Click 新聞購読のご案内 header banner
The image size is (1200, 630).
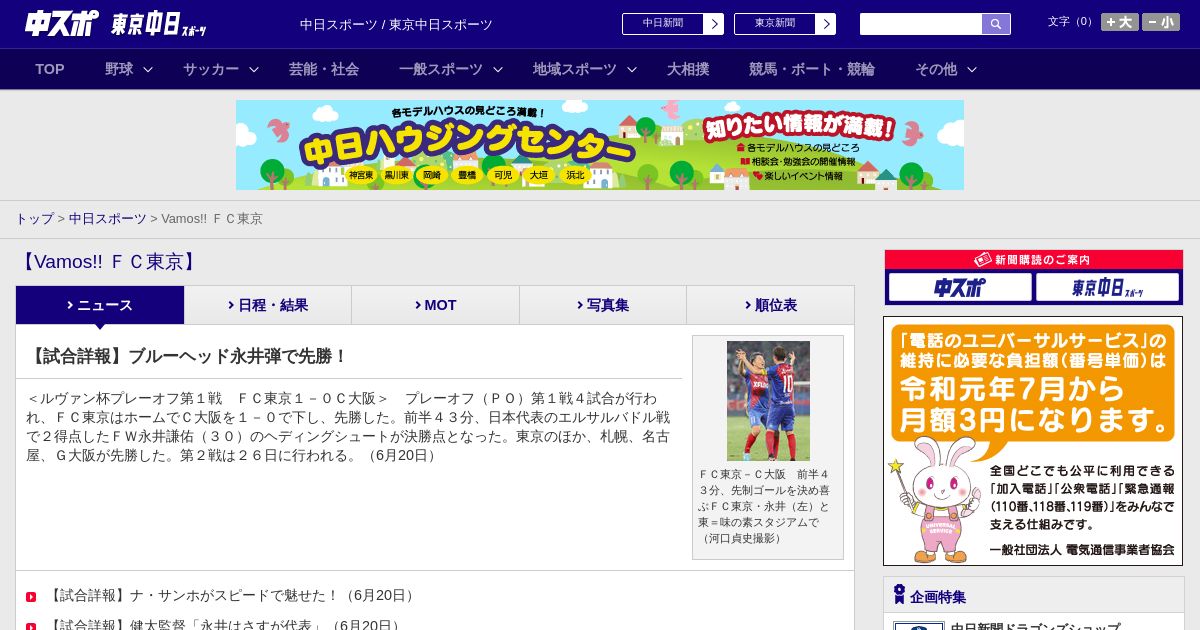pyautogui.click(x=1033, y=259)
